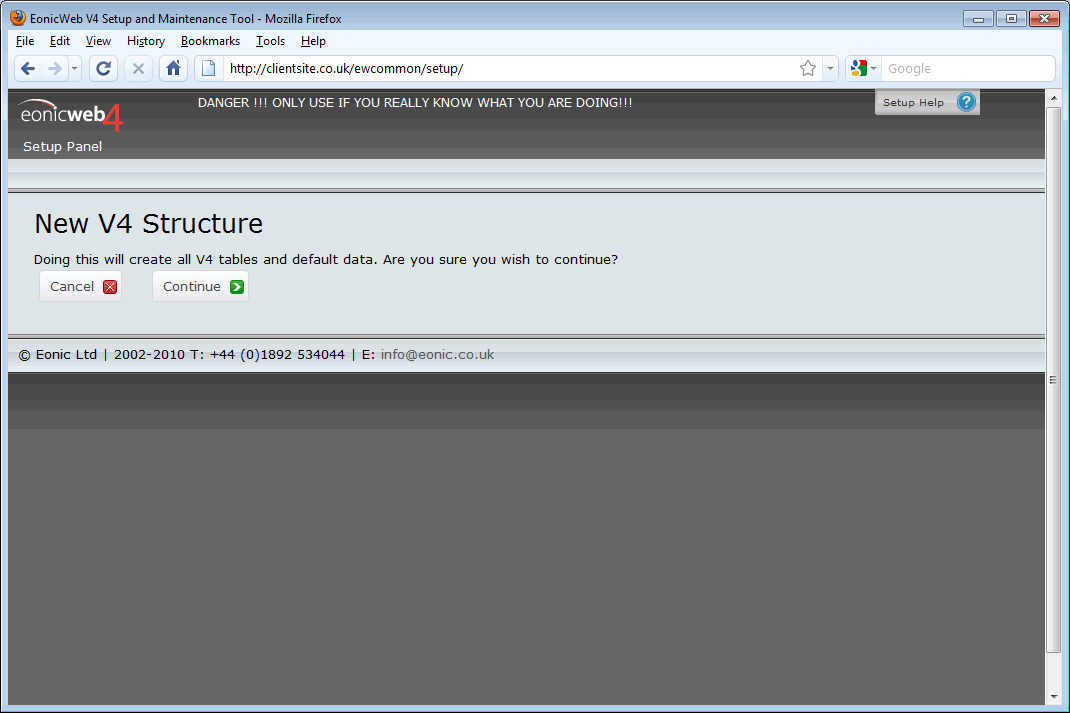The height and width of the screenshot is (713, 1070).
Task: Click the 'New V4 Structure' heading
Action: point(149,224)
